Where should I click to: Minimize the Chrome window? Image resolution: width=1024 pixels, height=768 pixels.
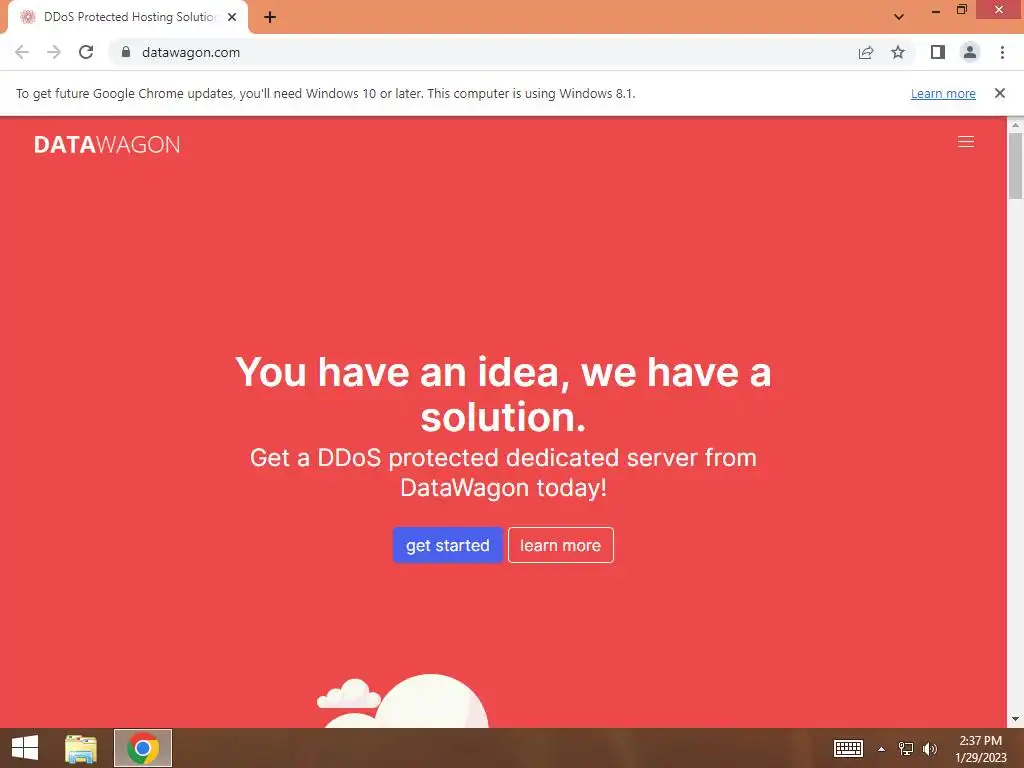pyautogui.click(x=935, y=10)
